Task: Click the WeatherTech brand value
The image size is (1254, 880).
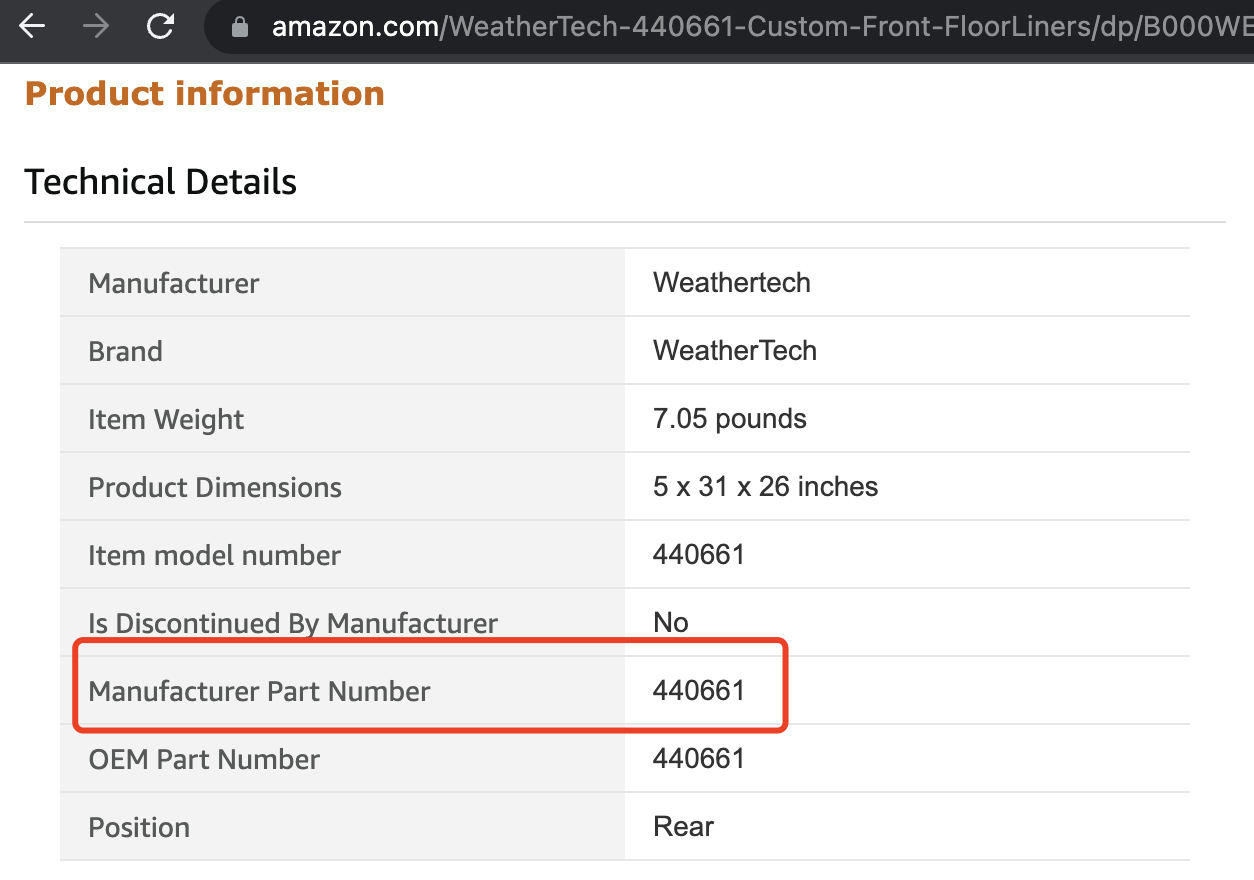Action: point(734,351)
